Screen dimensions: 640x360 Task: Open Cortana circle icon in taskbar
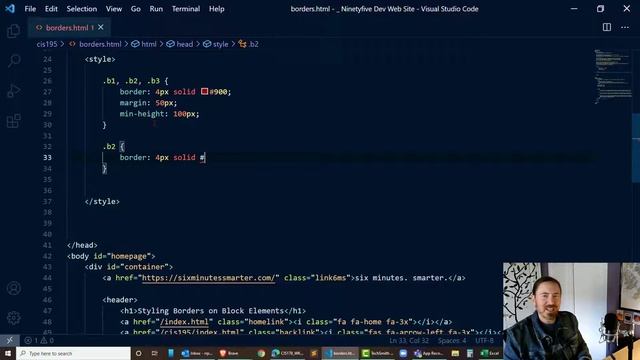click(138, 353)
